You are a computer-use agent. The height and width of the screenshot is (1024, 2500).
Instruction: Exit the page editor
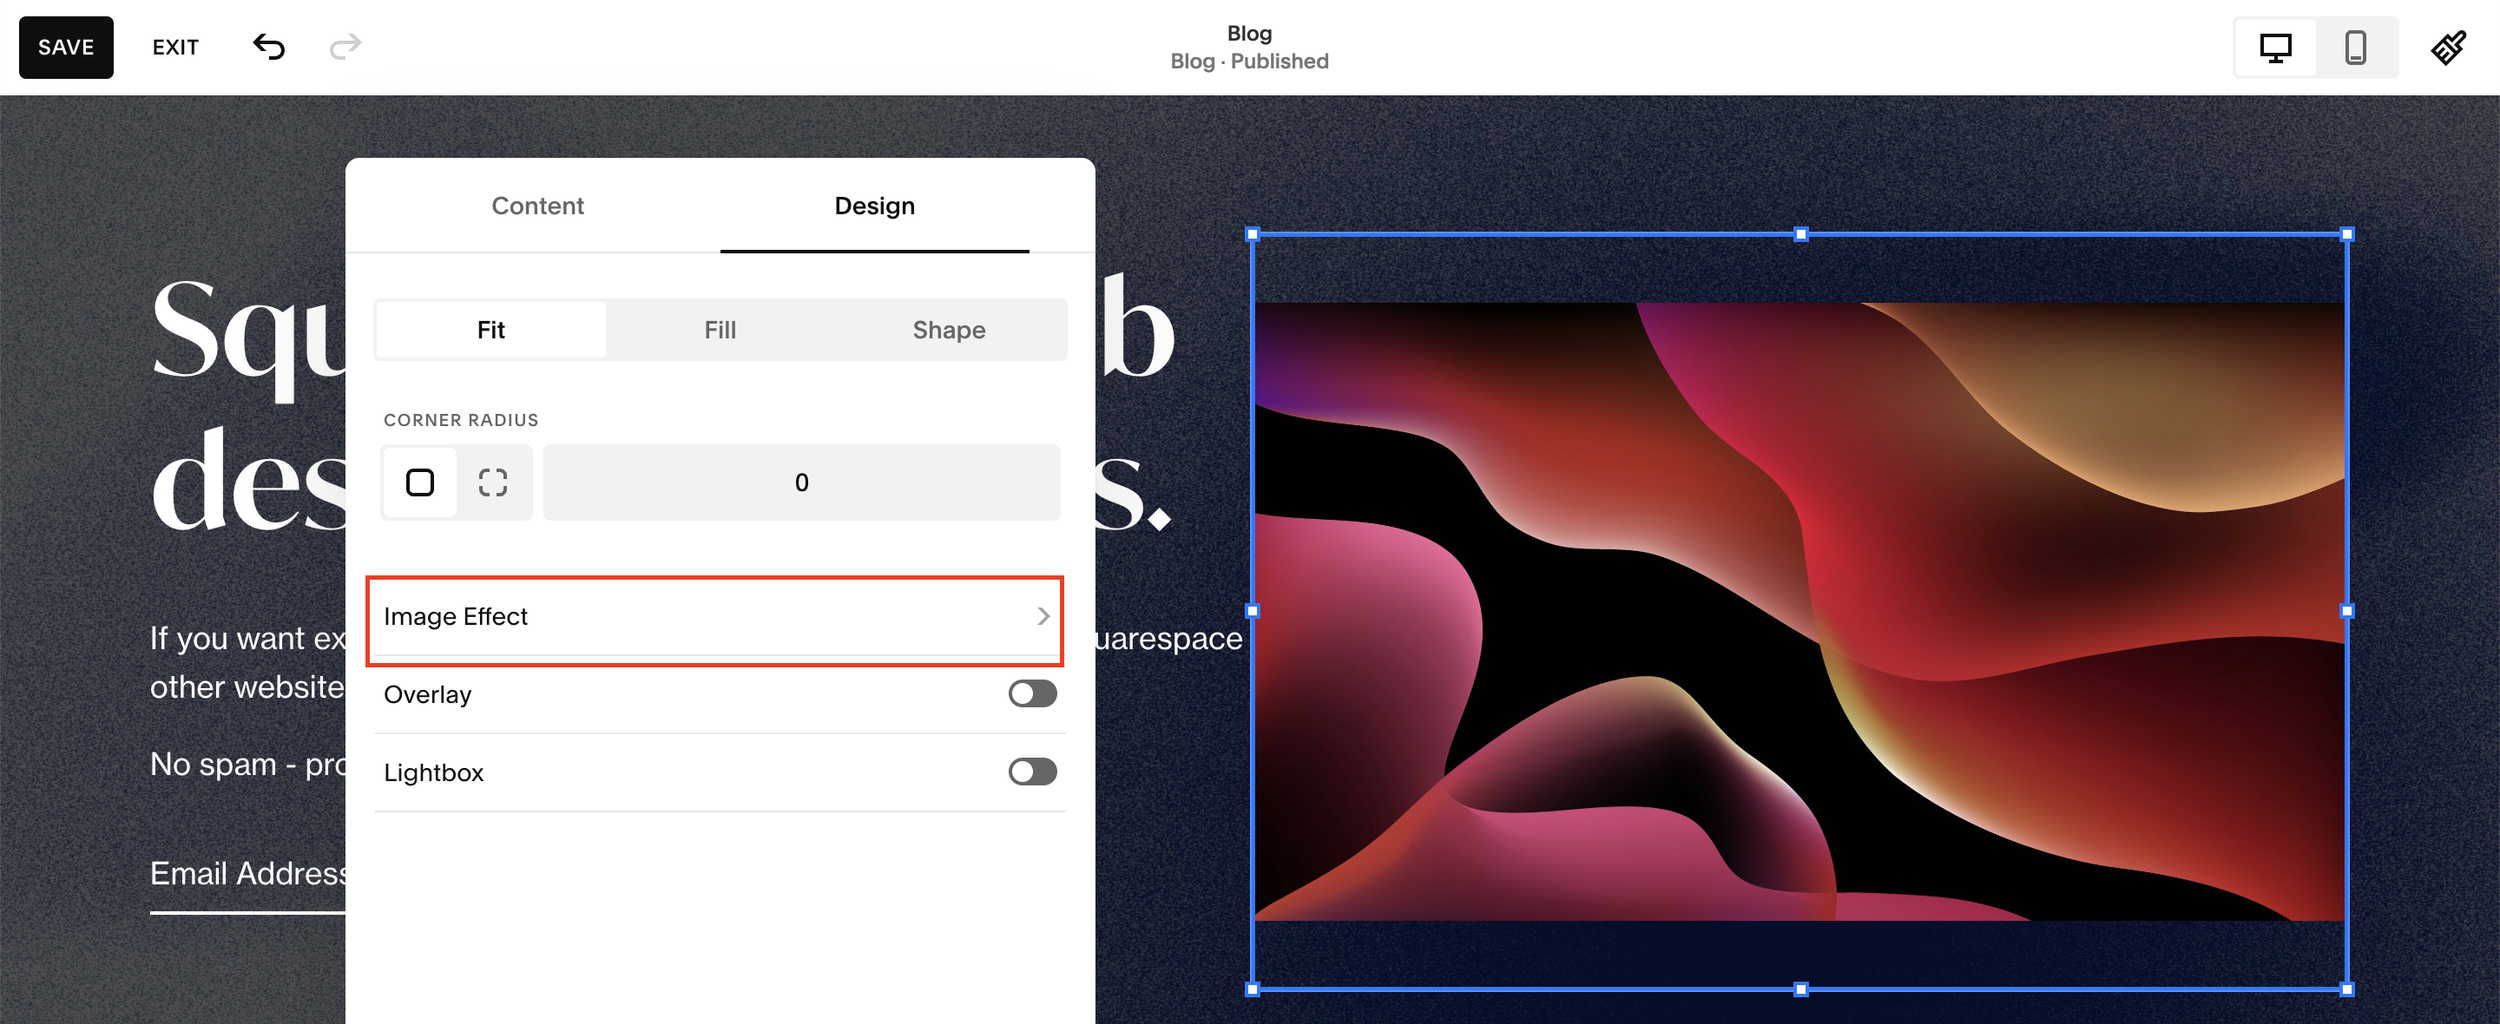[175, 47]
